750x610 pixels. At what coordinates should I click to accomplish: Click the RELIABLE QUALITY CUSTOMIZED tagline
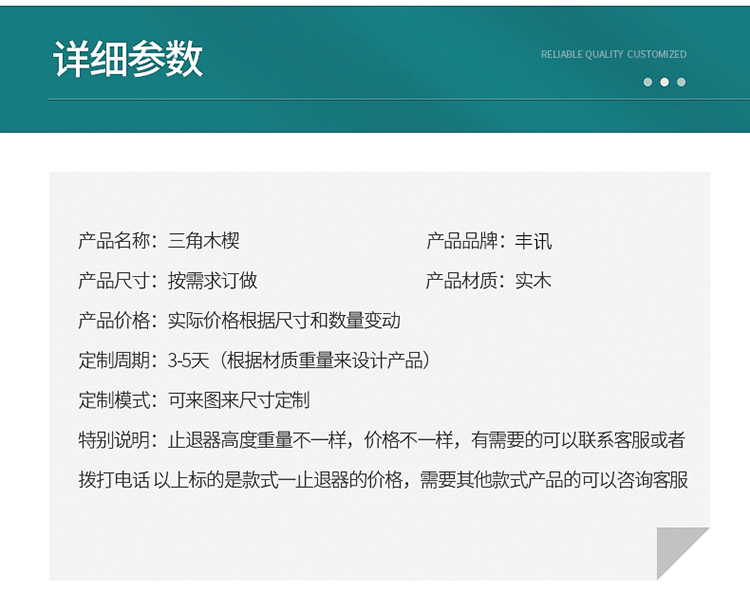pyautogui.click(x=613, y=54)
